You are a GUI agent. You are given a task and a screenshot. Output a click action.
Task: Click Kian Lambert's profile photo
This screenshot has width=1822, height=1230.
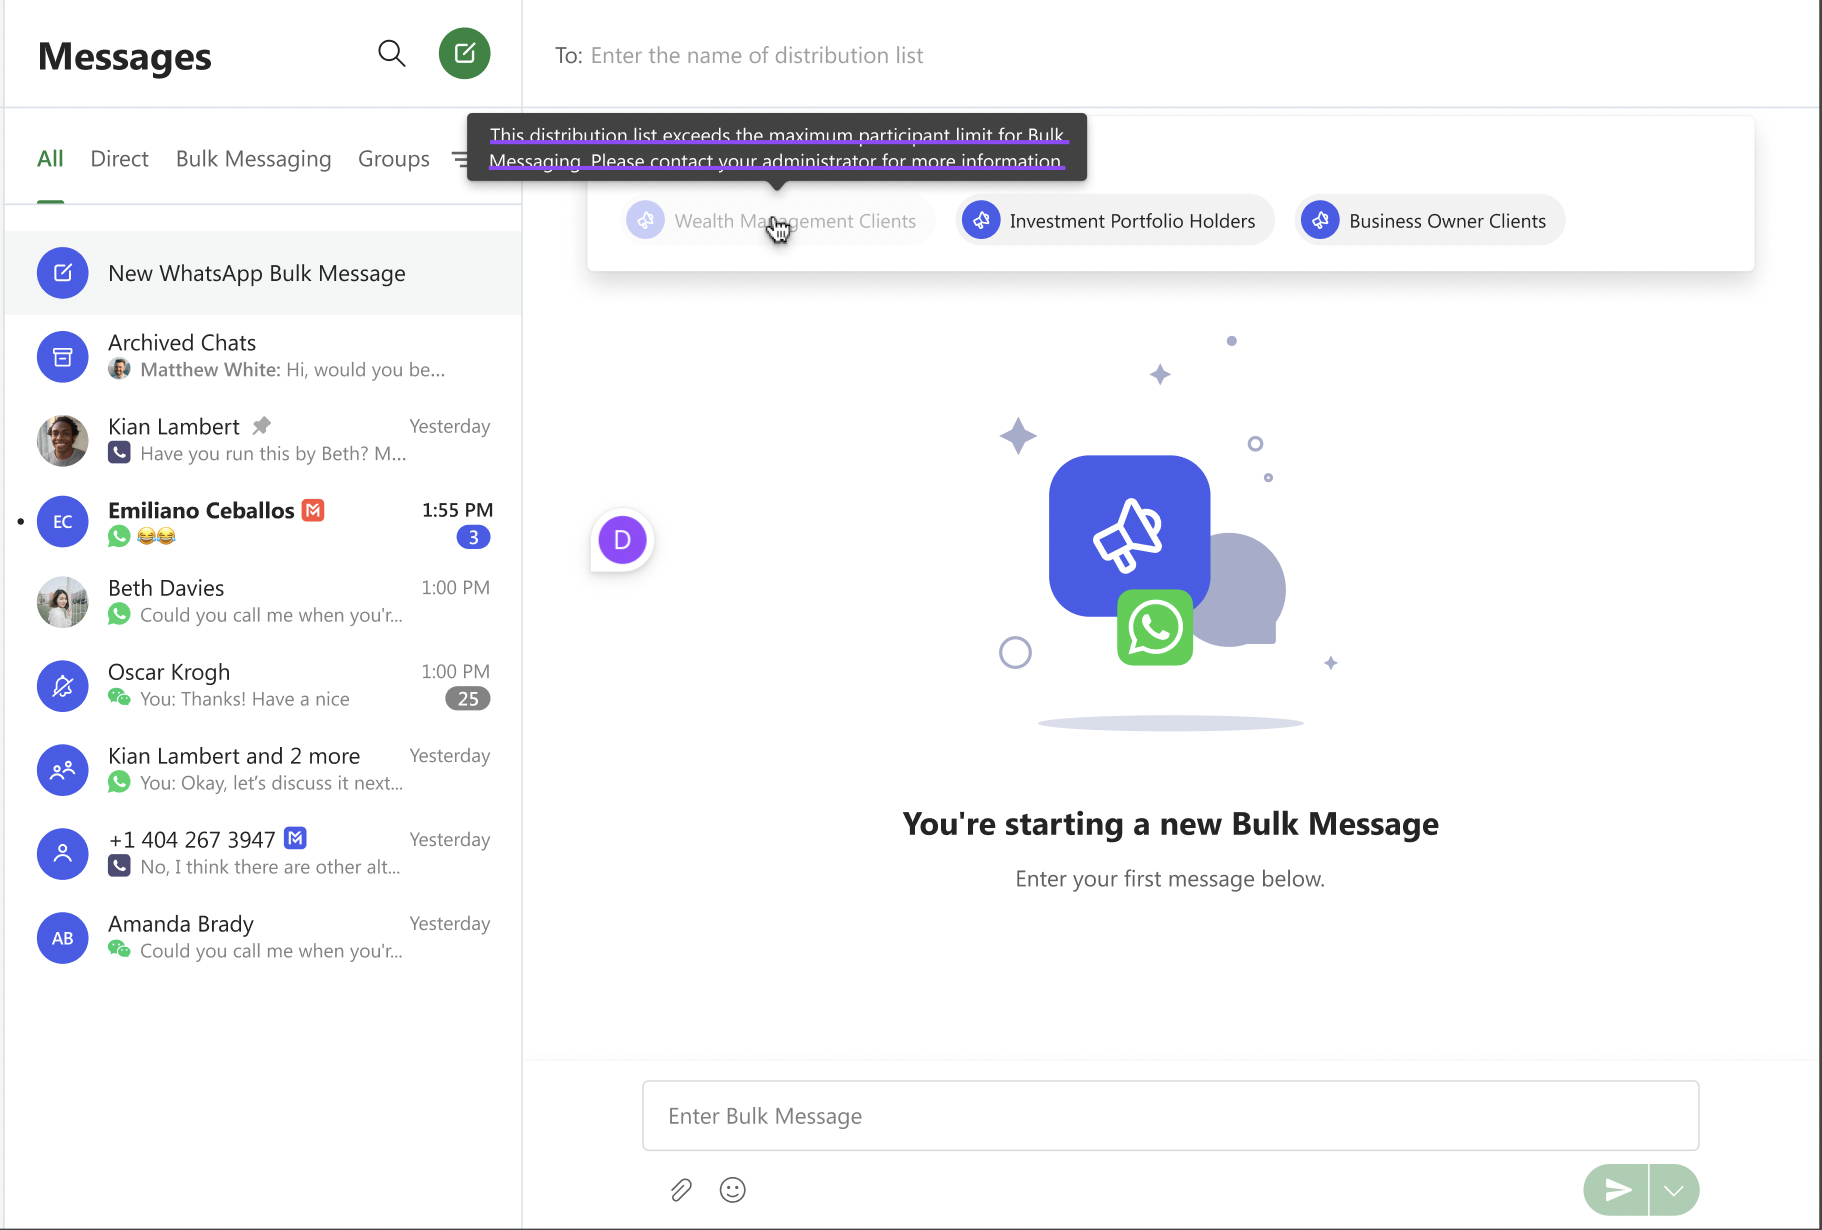click(63, 441)
